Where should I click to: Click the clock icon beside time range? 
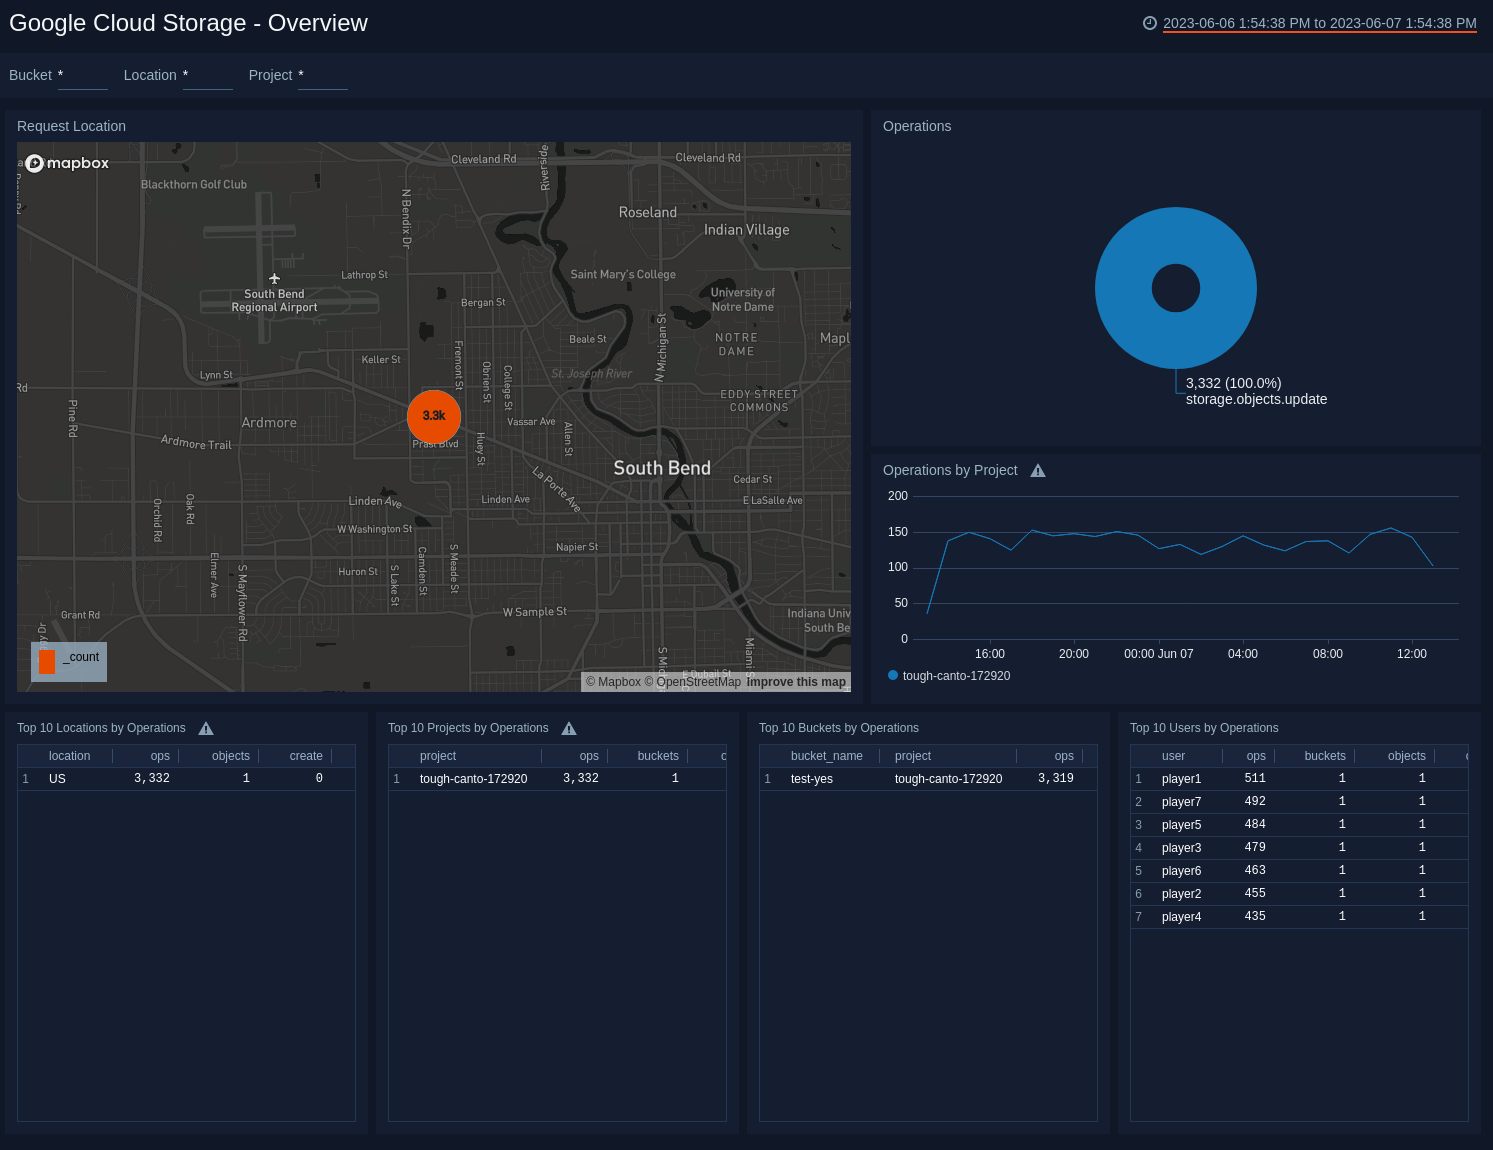(1150, 23)
